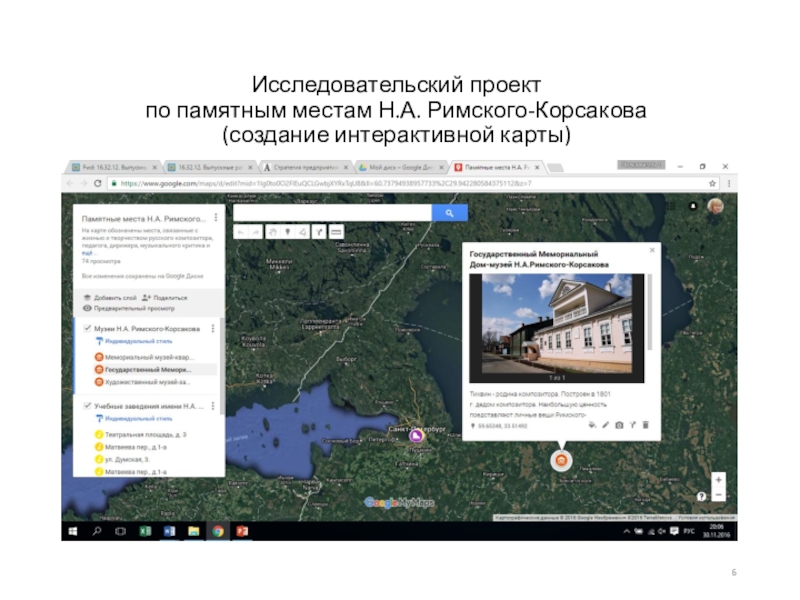The image size is (800, 600).
Task: Uncheck the Музеи Н.А. Римского-Корсакова layer
Action: 88,328
